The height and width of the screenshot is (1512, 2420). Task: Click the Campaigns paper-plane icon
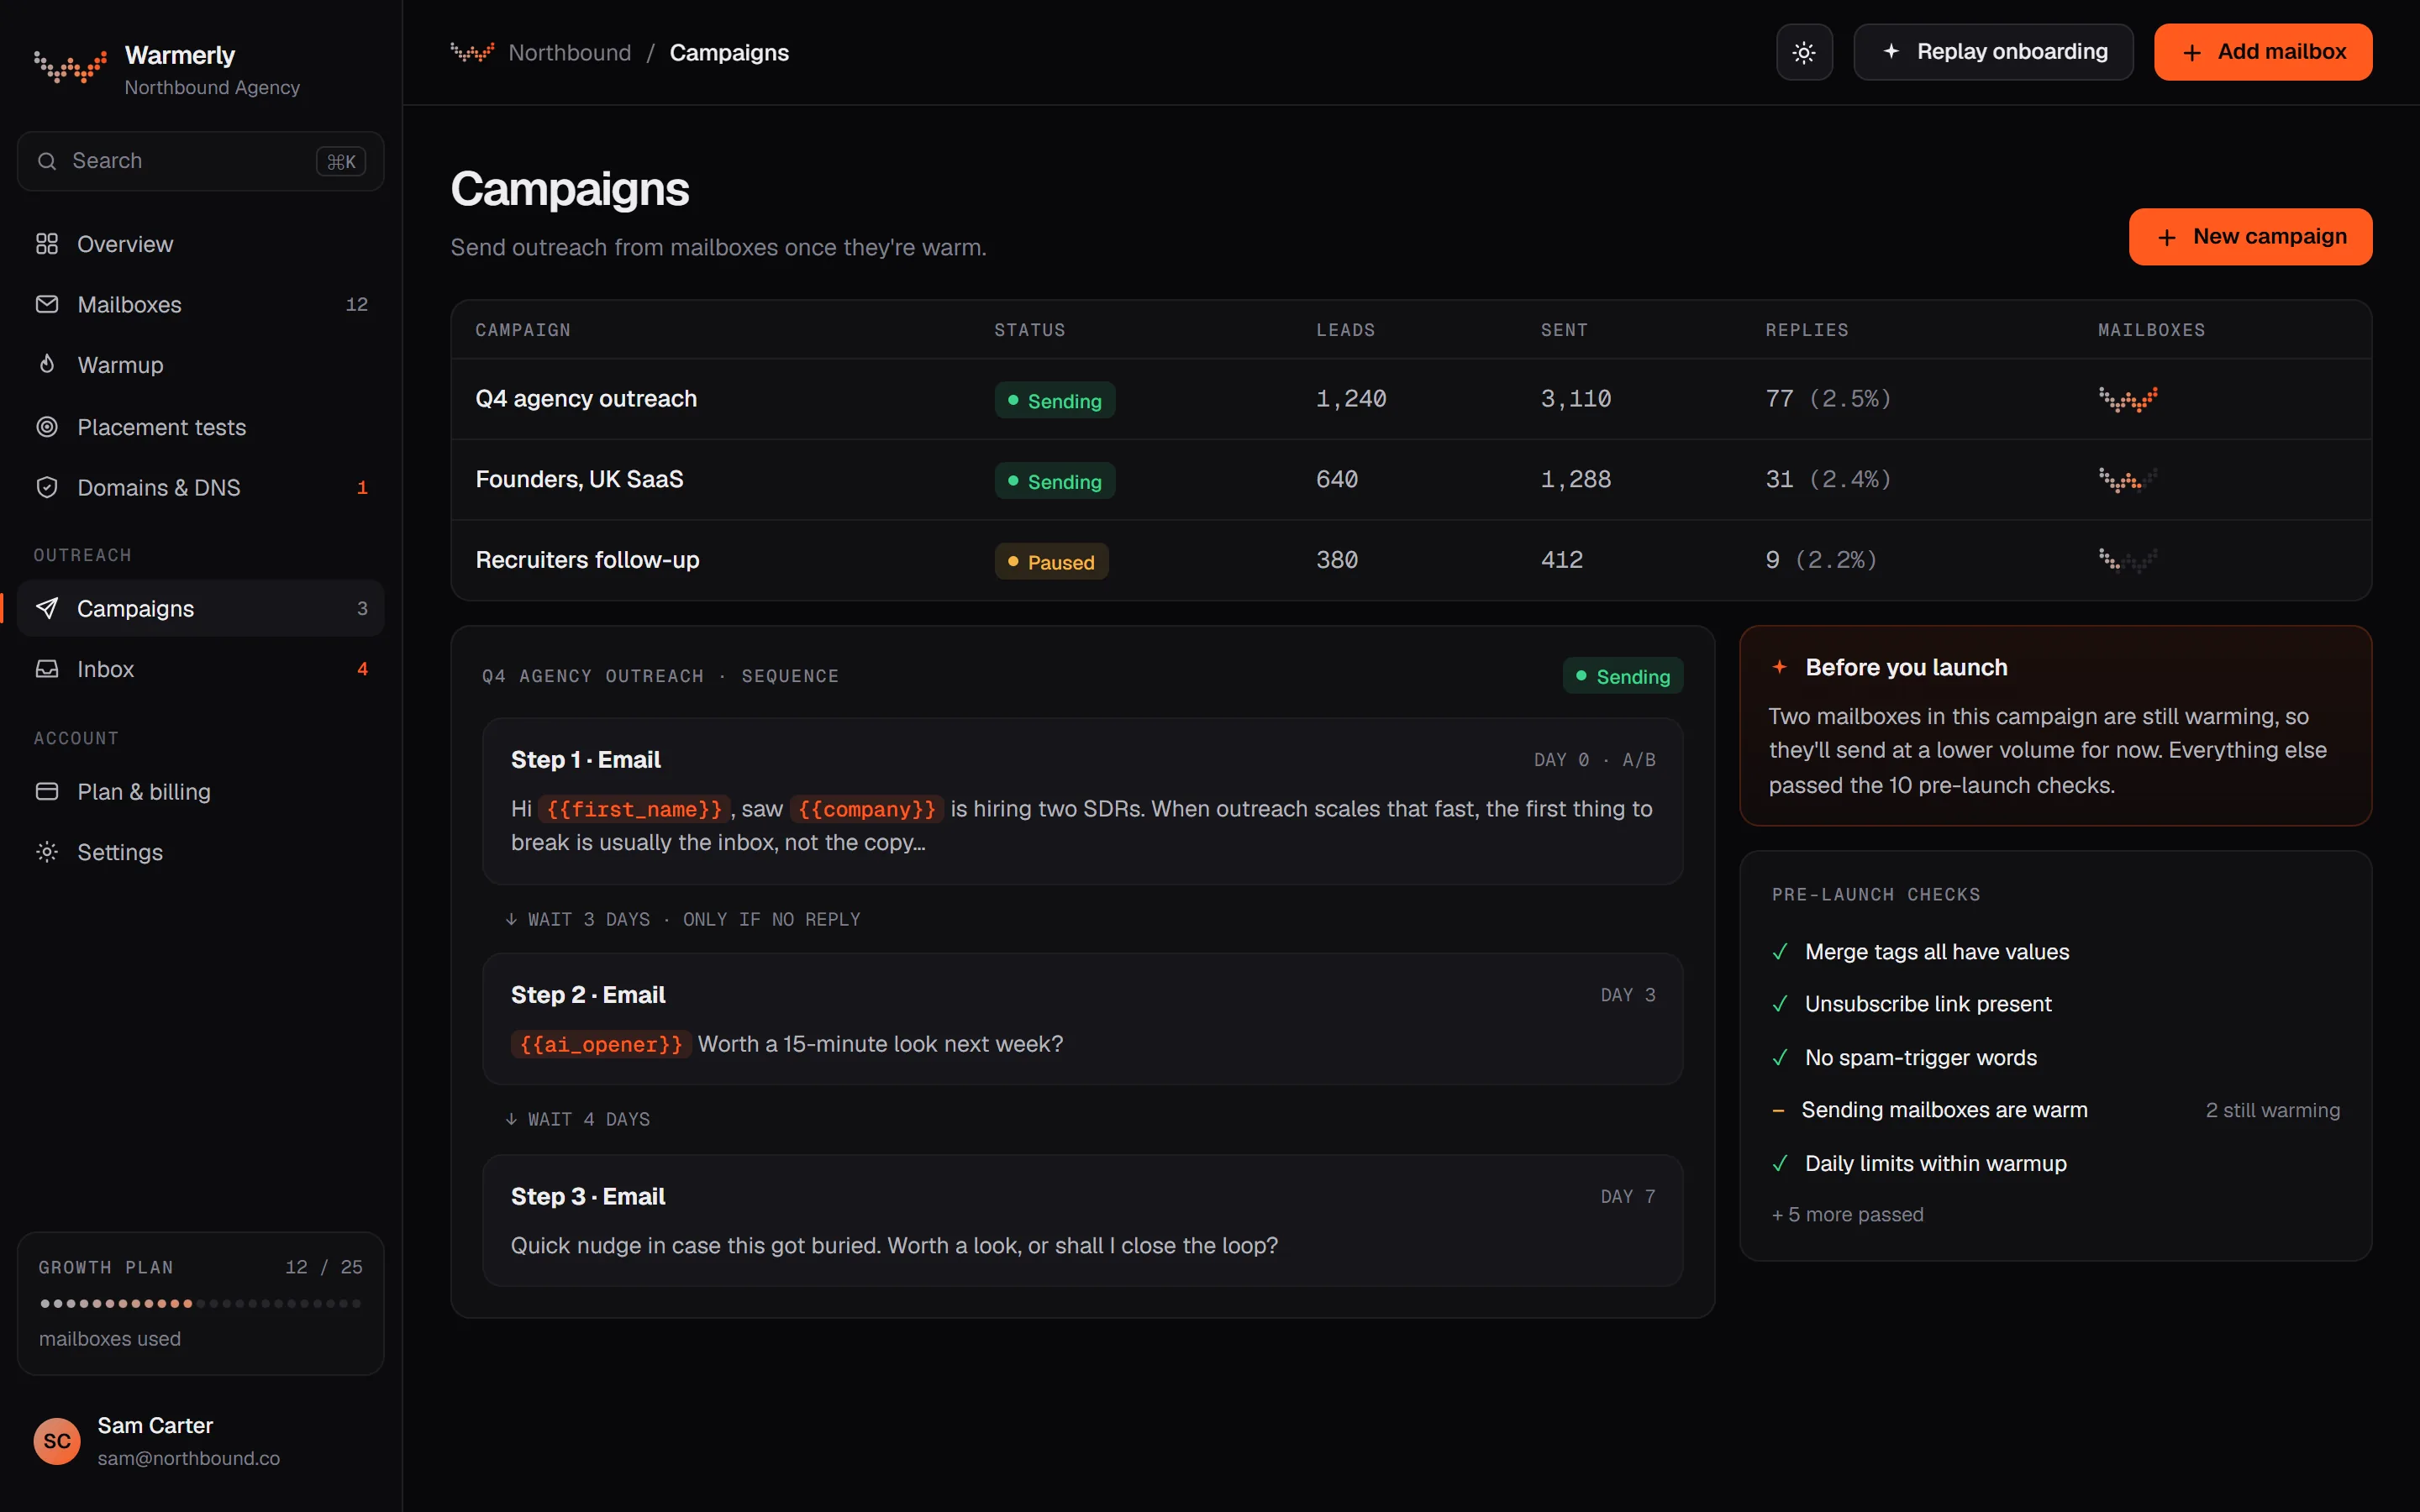[47, 608]
